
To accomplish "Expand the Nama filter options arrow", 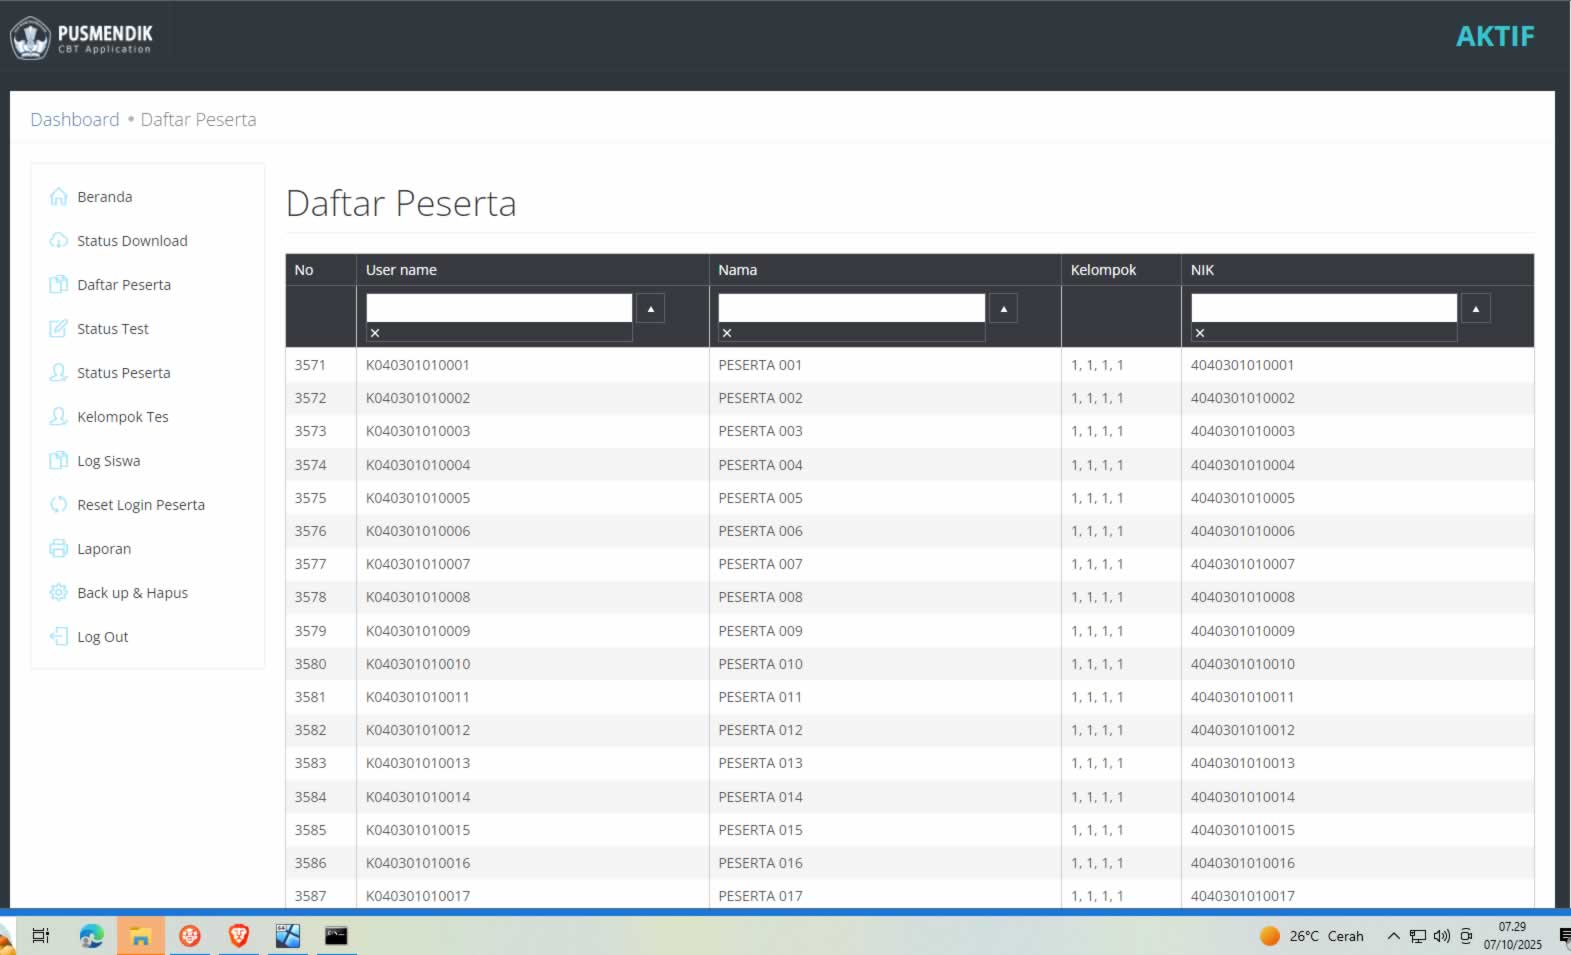I will 1003,309.
